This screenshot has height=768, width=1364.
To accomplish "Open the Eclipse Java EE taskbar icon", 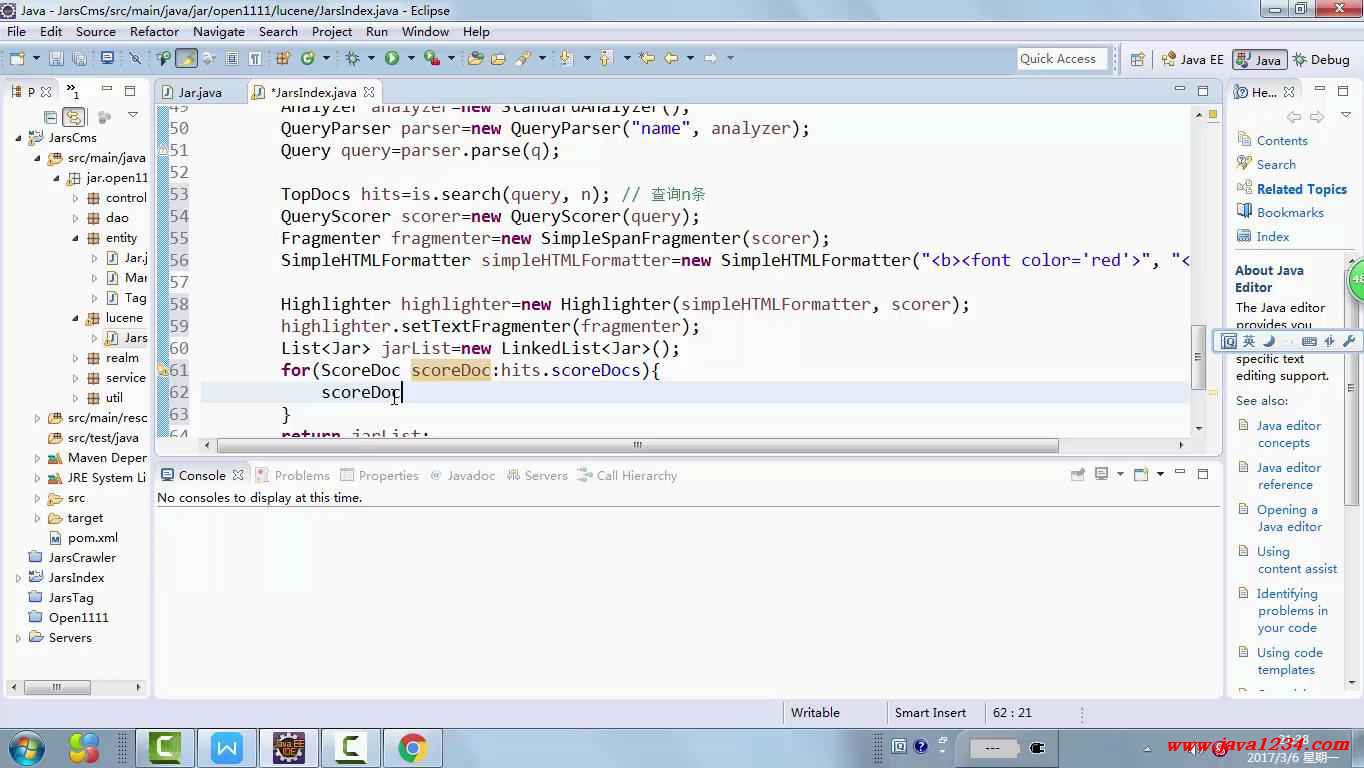I will point(289,747).
